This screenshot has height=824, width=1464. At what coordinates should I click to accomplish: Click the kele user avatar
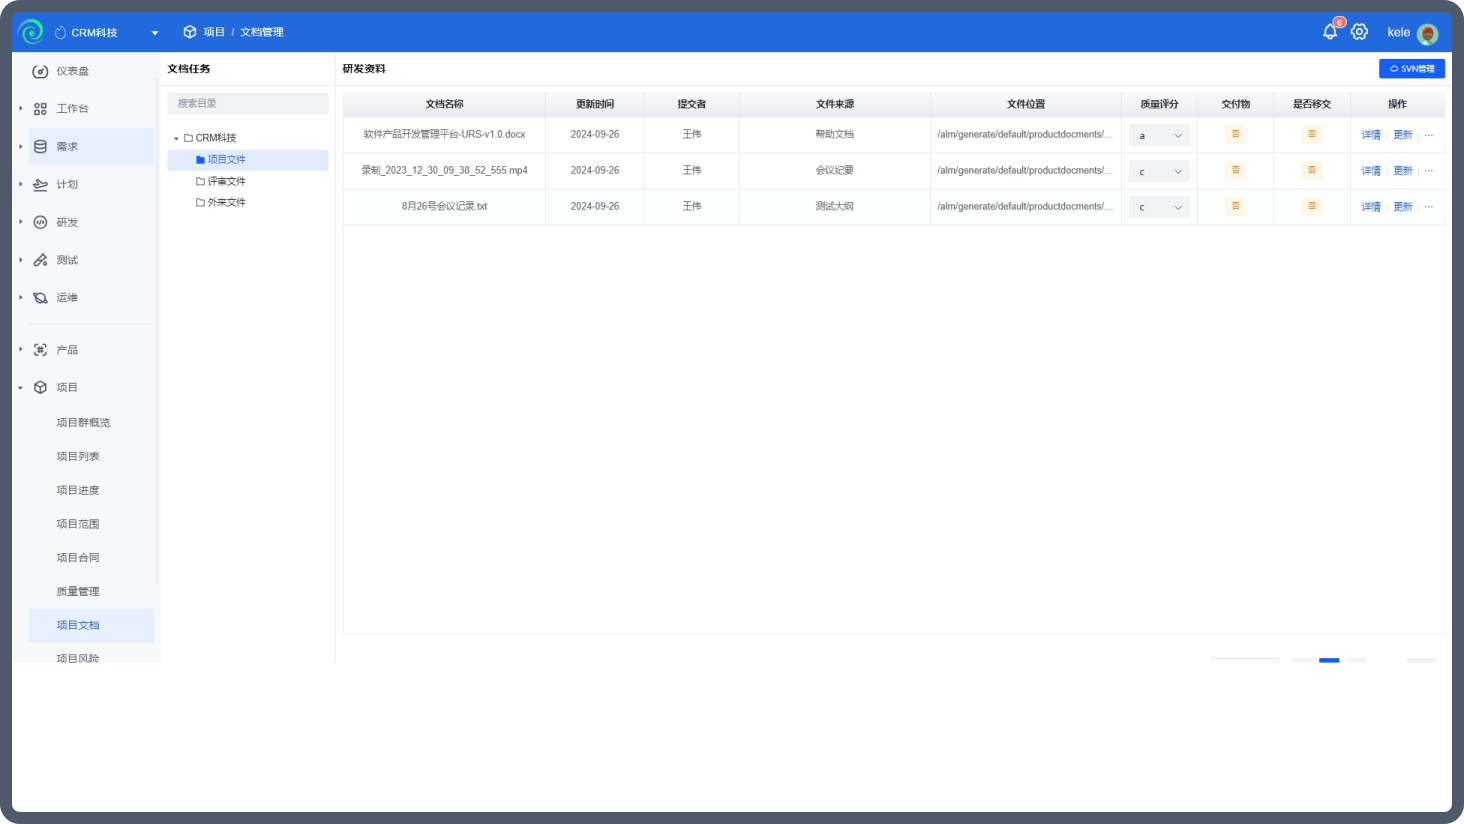[1428, 33]
